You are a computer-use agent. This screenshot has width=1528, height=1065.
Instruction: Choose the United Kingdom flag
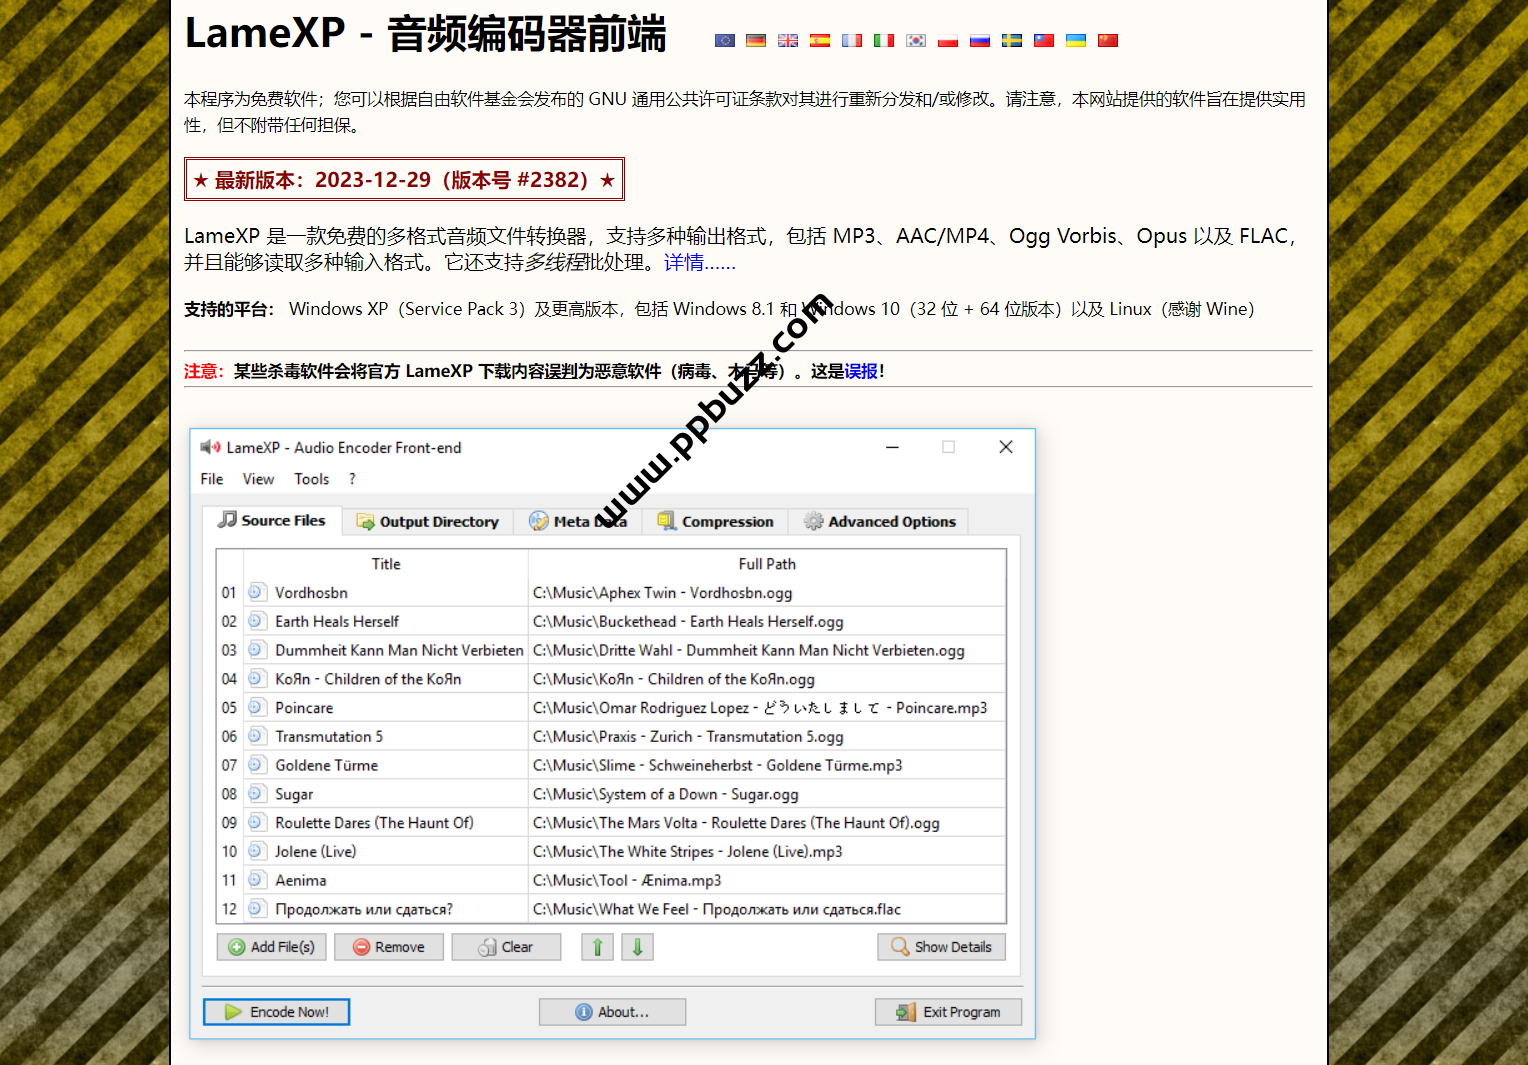(x=788, y=41)
